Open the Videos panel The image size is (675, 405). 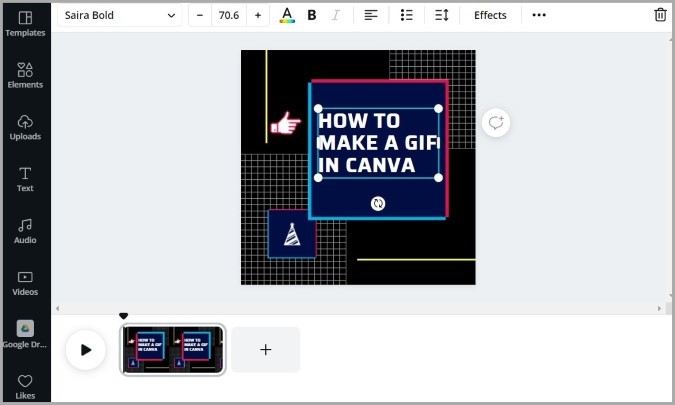(x=25, y=283)
